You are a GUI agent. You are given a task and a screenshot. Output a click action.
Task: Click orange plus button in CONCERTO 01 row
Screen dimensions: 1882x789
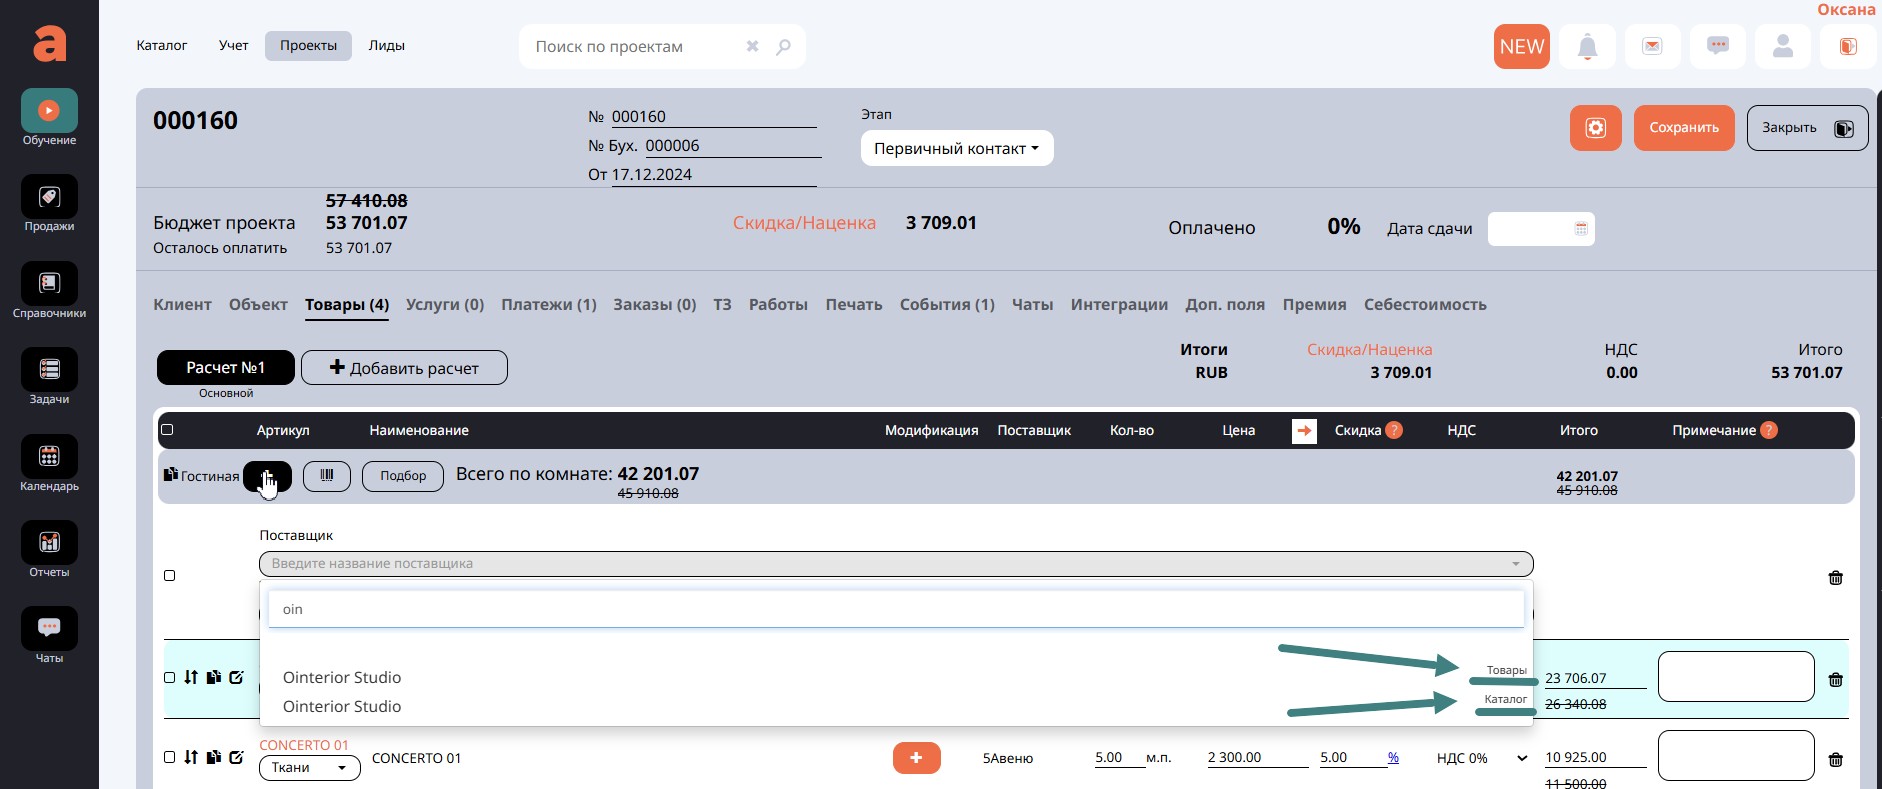tap(916, 758)
